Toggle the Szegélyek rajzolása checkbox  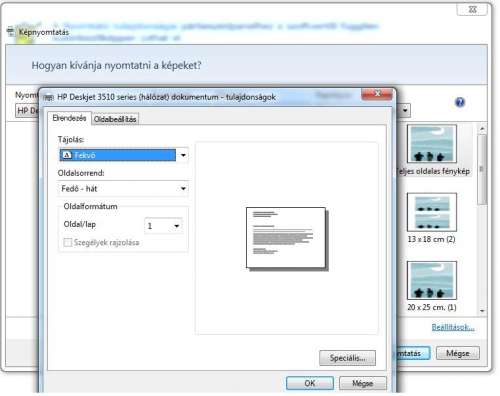coord(68,242)
